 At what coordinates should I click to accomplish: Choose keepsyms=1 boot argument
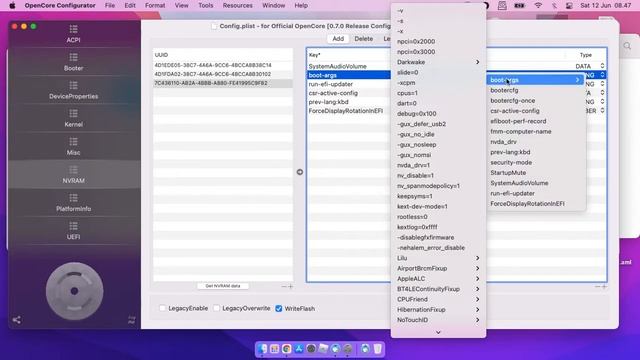(438, 196)
